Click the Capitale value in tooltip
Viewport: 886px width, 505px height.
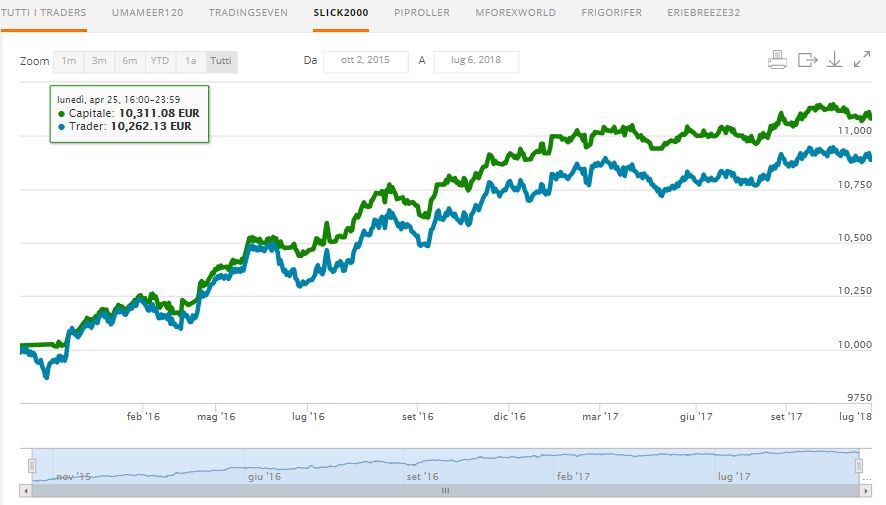pos(159,113)
